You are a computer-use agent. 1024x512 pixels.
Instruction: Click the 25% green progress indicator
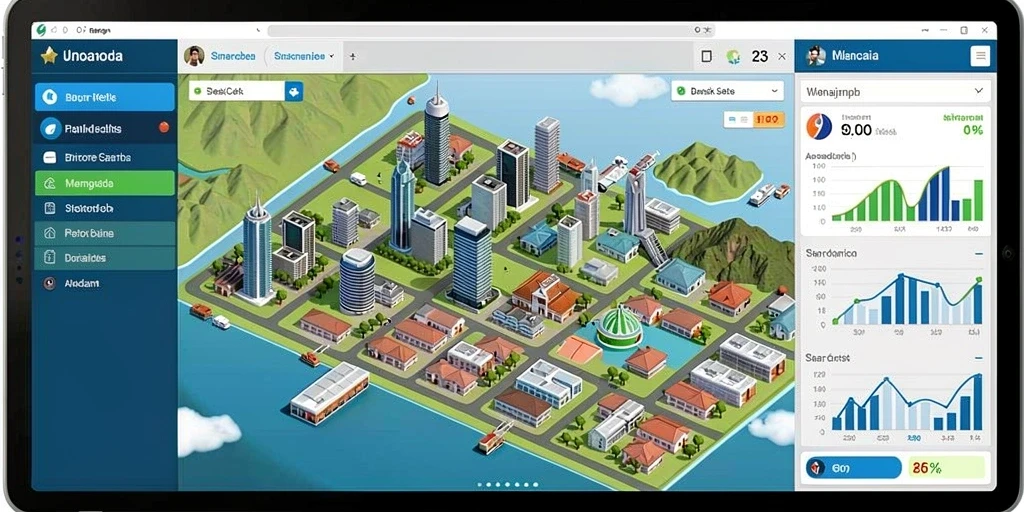(x=944, y=468)
